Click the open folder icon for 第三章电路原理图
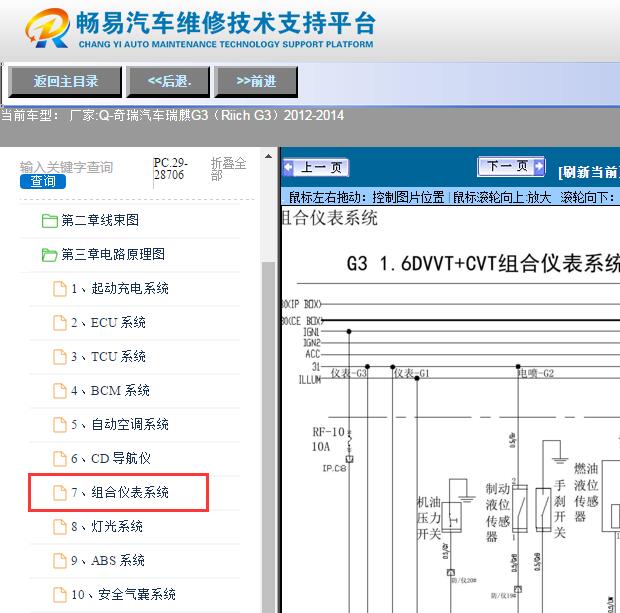The width and height of the screenshot is (620, 613). click(50, 255)
